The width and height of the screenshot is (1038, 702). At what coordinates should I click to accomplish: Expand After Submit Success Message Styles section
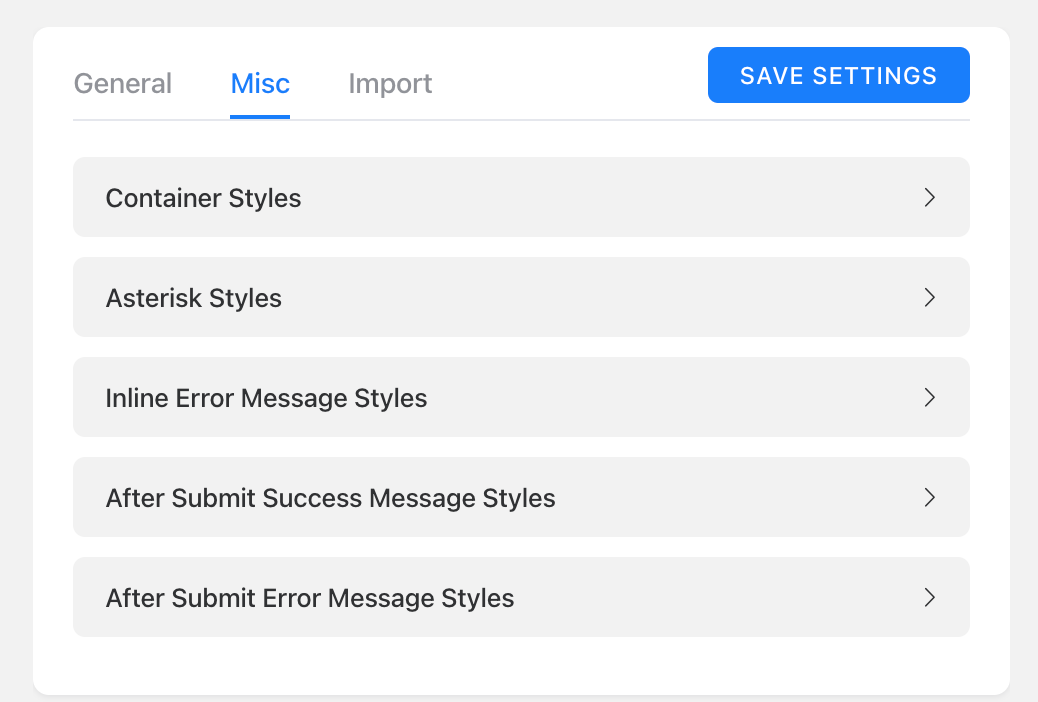(521, 497)
